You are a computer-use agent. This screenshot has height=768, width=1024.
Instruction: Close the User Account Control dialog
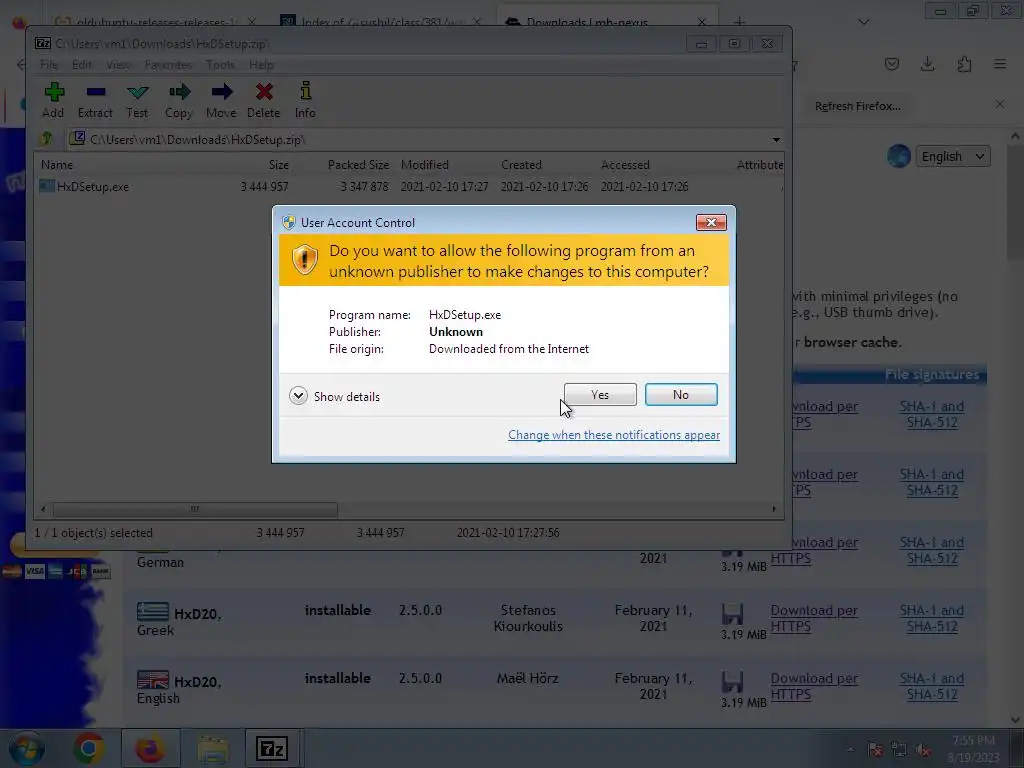711,223
